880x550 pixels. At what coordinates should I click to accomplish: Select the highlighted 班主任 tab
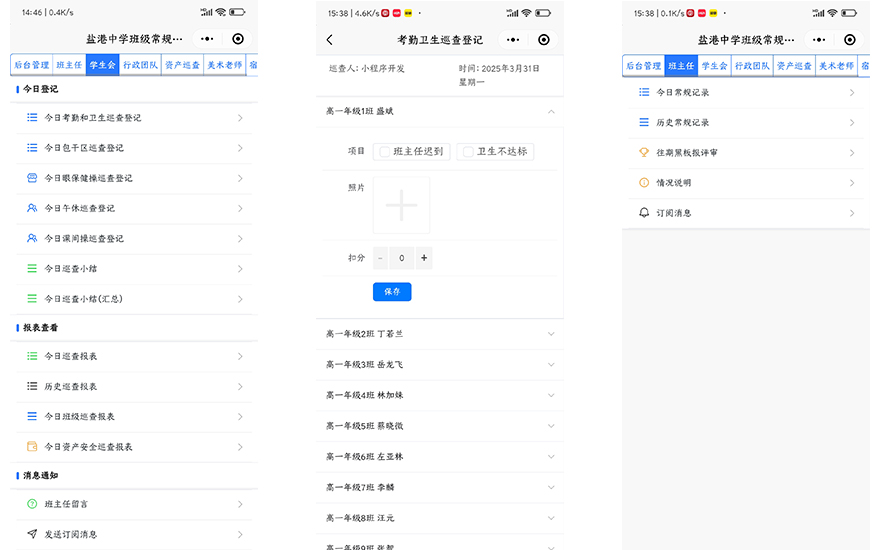681,66
